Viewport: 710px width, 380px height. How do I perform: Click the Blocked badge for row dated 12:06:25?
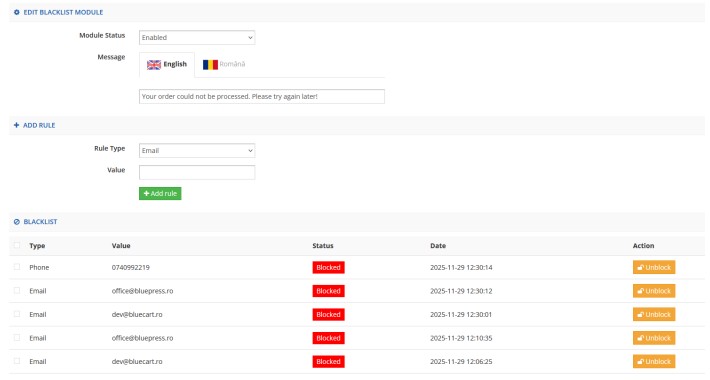click(328, 361)
